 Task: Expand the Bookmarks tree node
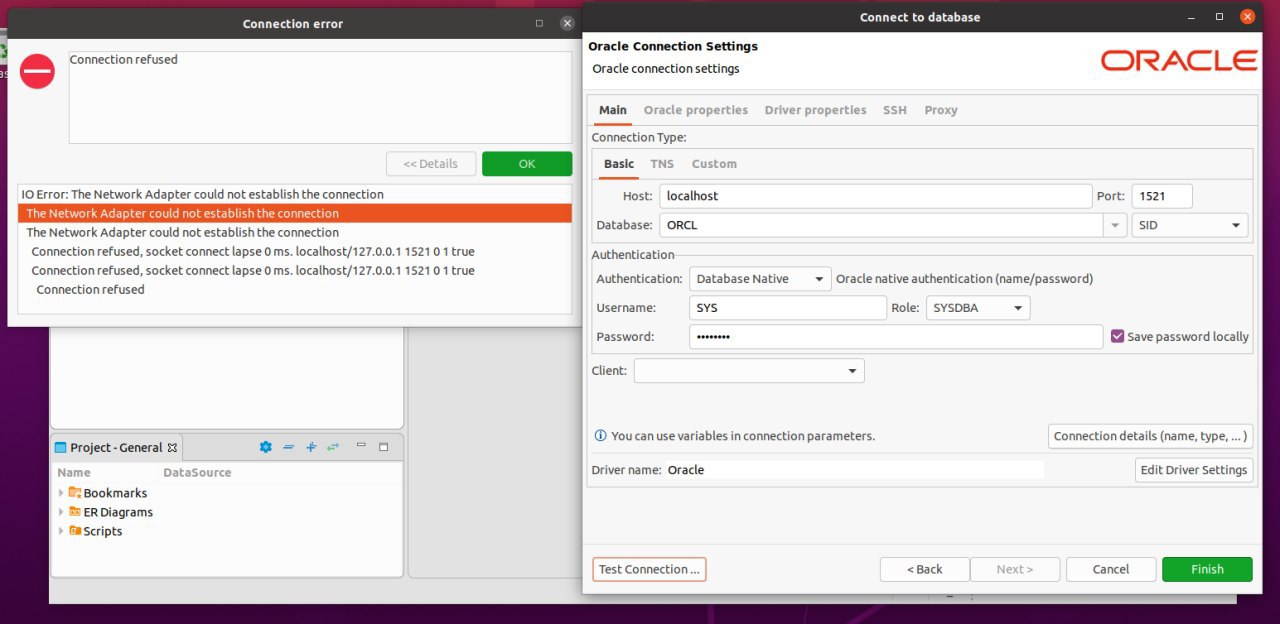pyautogui.click(x=61, y=492)
